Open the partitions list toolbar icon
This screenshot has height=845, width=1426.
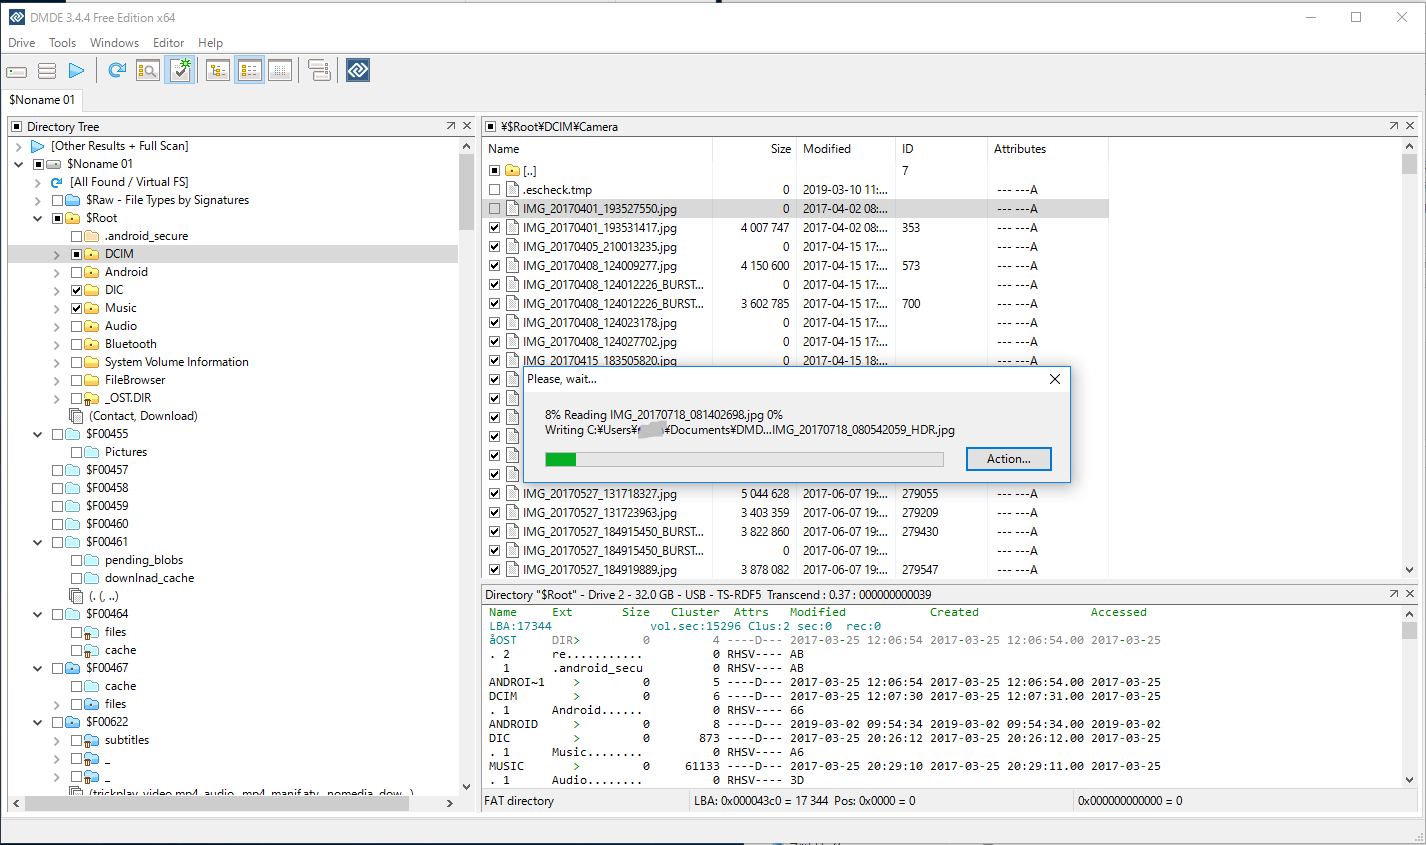tap(47, 71)
